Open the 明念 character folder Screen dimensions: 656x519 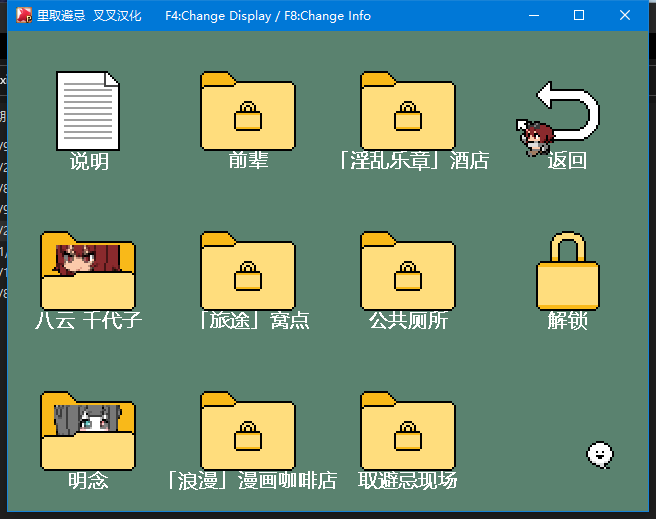pyautogui.click(x=88, y=432)
